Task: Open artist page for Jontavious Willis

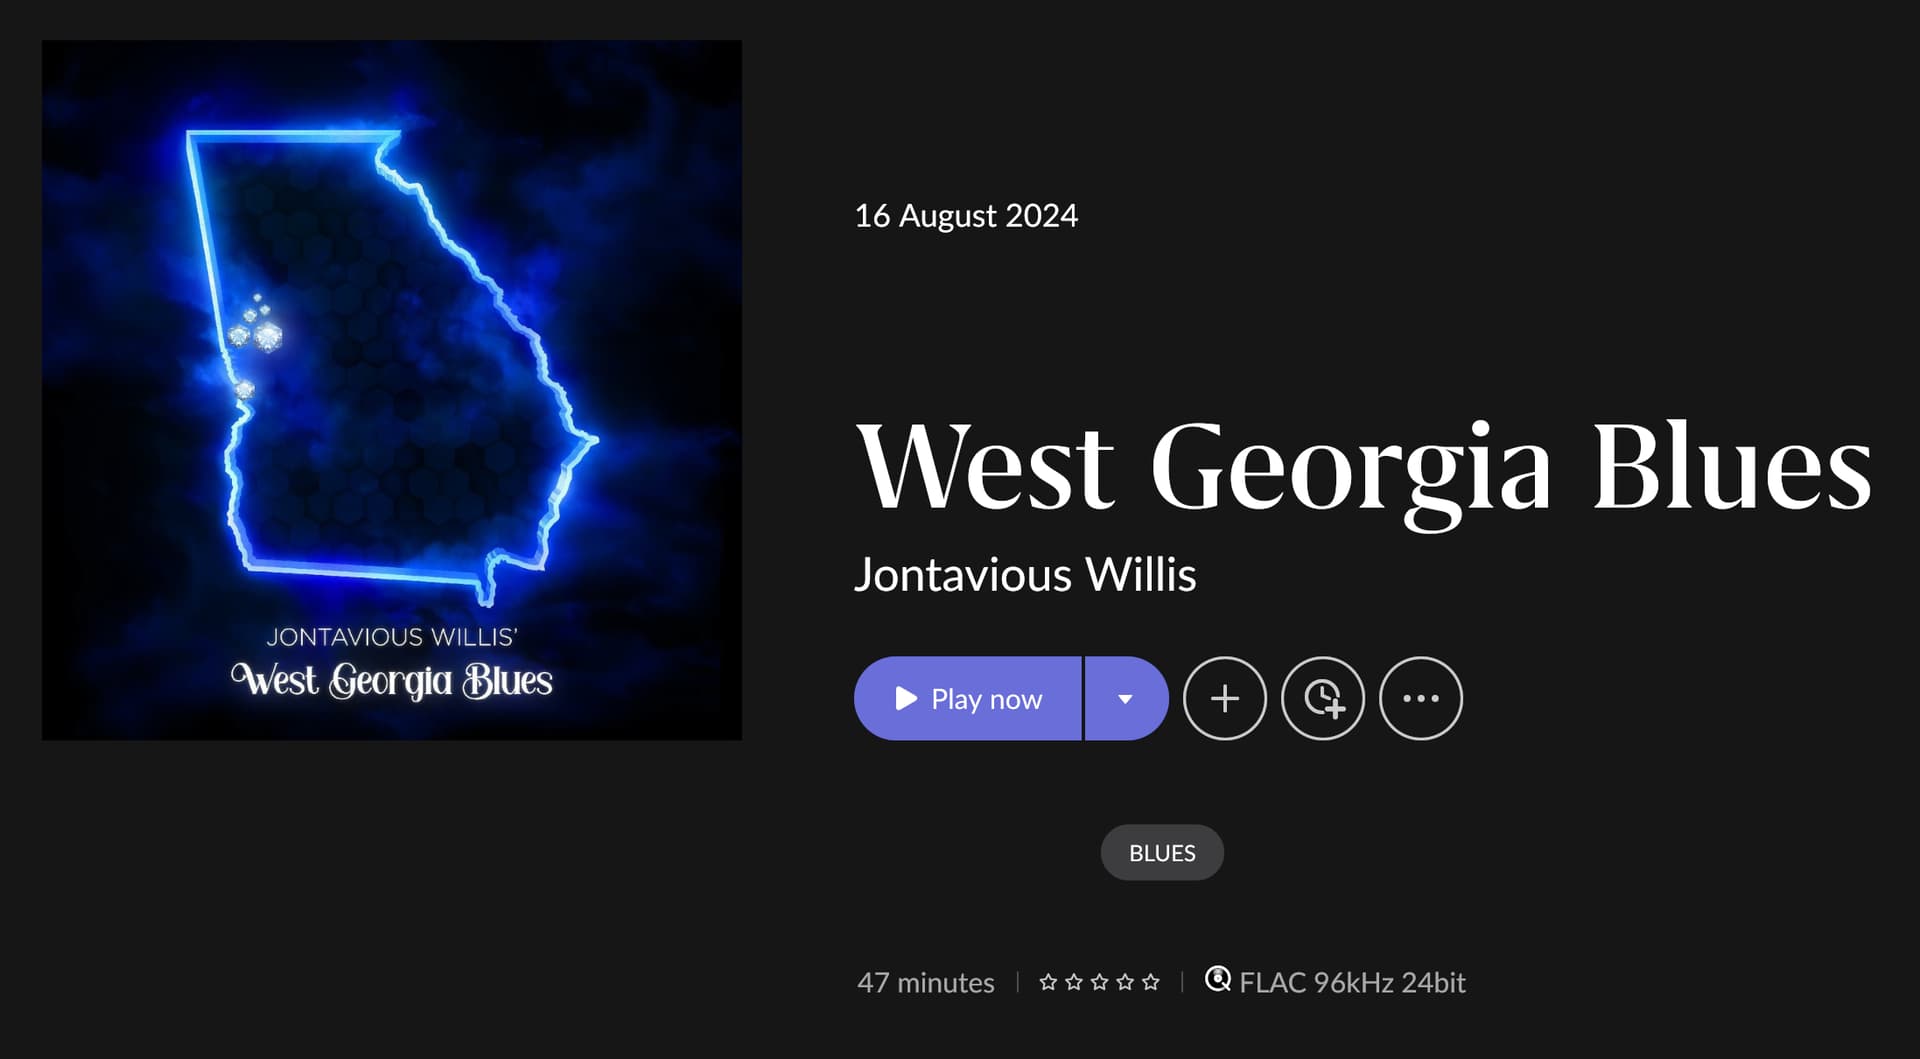Action: click(1025, 575)
